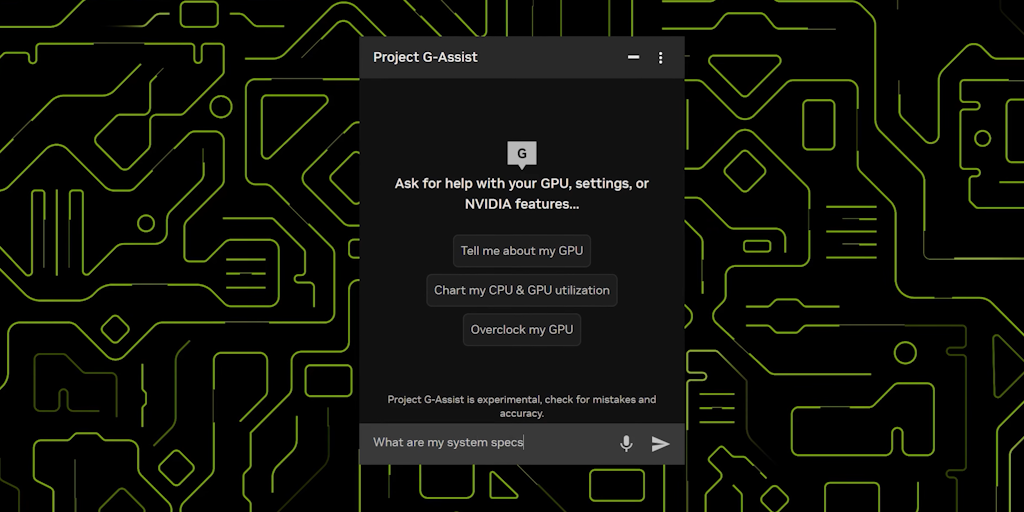1024x512 pixels.
Task: Click the 'What are my system specs' text
Action: tap(448, 443)
